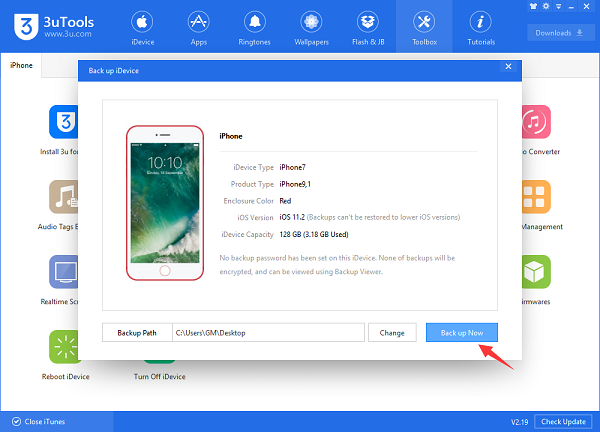Viewport: 600px width, 432px height.
Task: Click Turn Off iDevice label
Action: click(x=160, y=377)
